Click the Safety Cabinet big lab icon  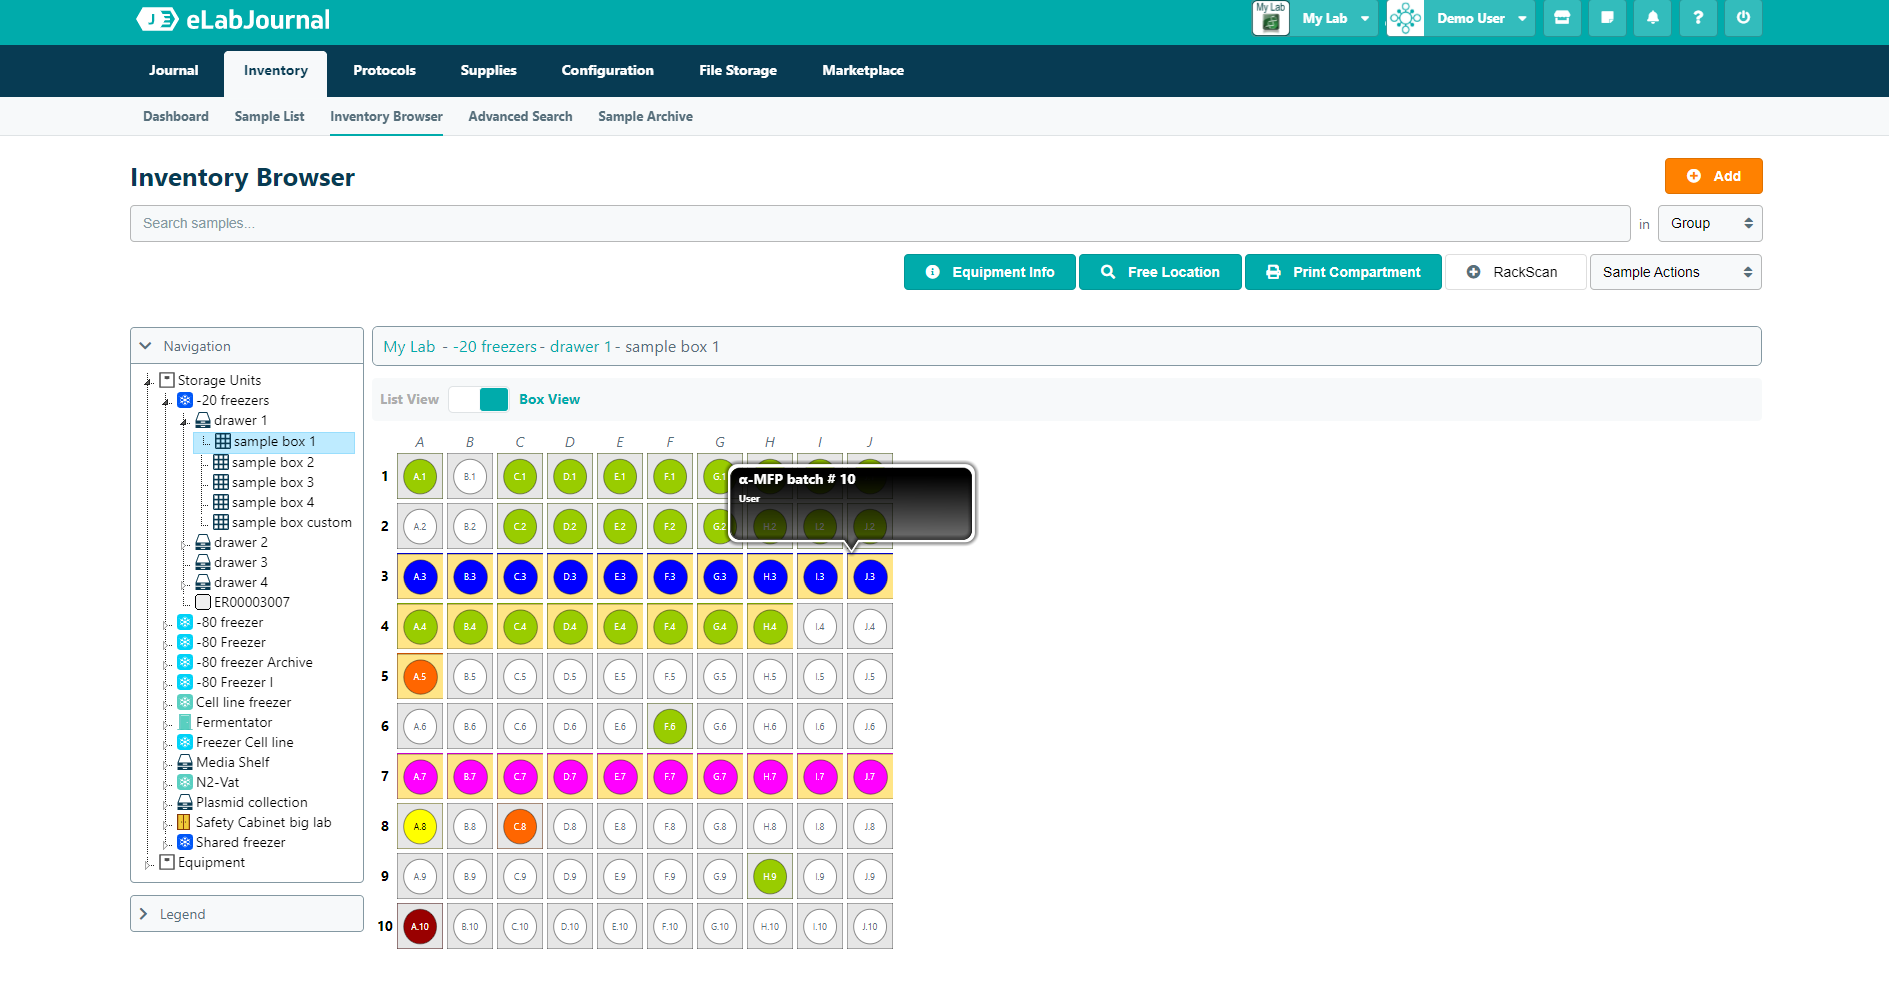click(185, 822)
